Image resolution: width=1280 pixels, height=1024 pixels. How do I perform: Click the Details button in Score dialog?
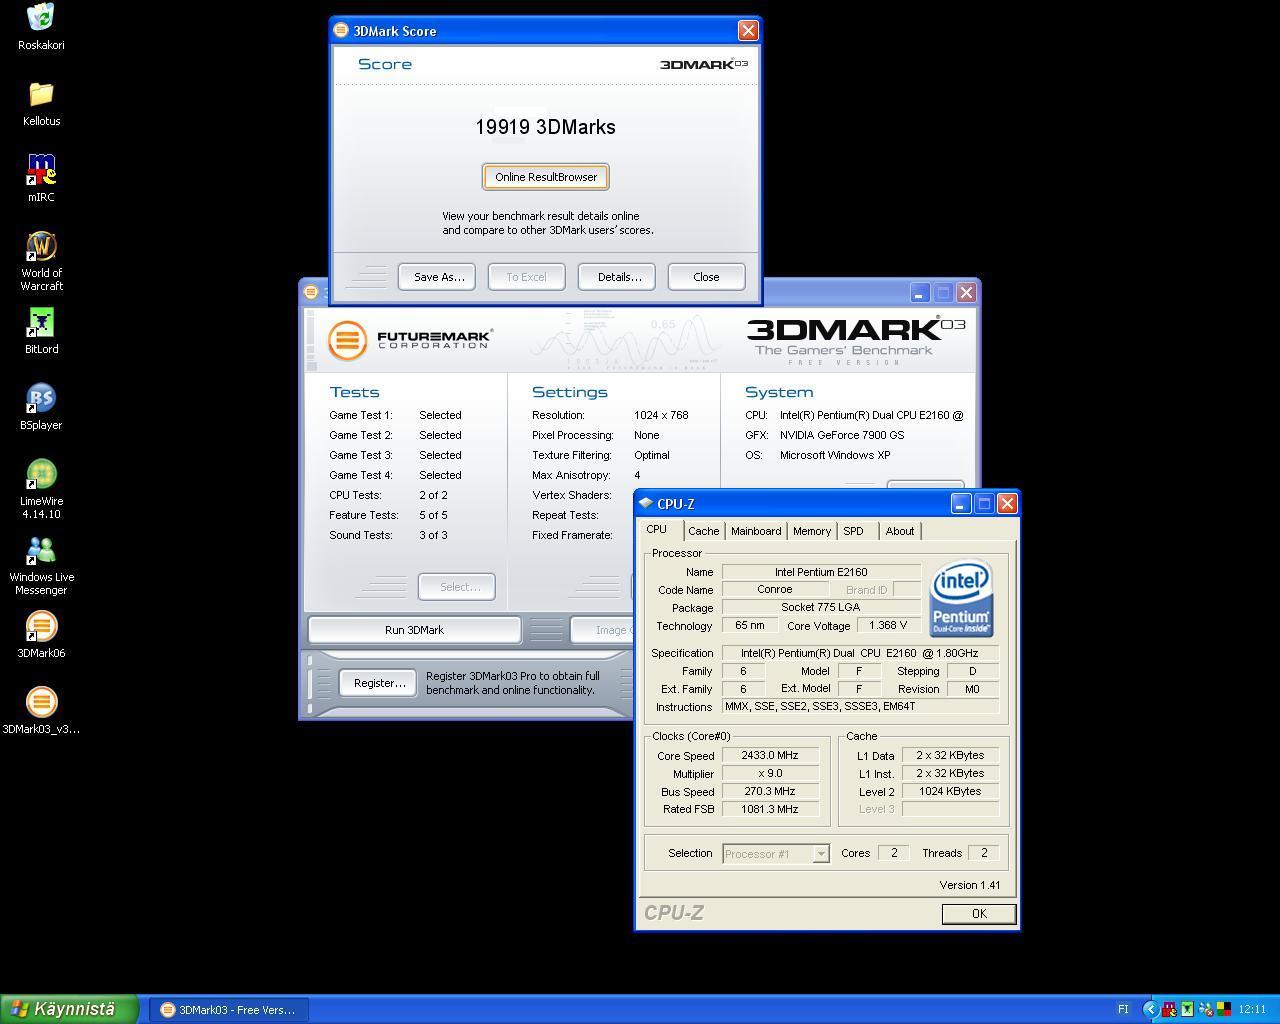click(x=619, y=277)
